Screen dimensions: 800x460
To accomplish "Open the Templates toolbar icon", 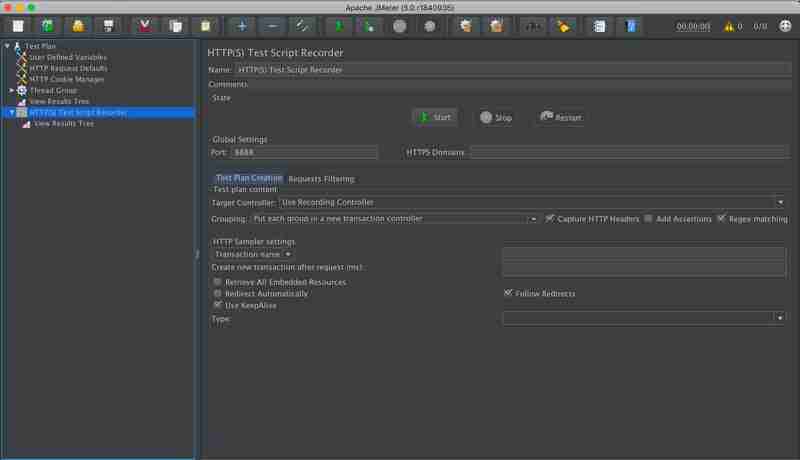I will (x=47, y=26).
